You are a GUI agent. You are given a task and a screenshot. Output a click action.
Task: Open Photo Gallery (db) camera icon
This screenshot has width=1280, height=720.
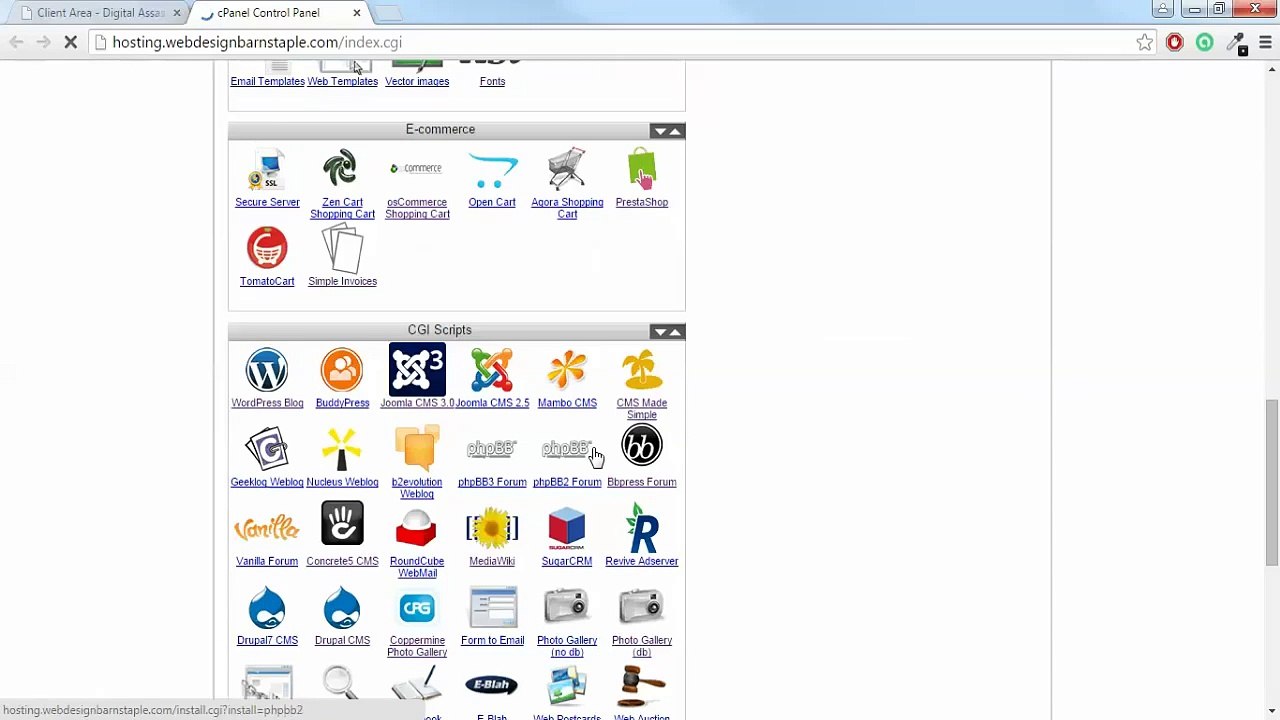click(642, 607)
